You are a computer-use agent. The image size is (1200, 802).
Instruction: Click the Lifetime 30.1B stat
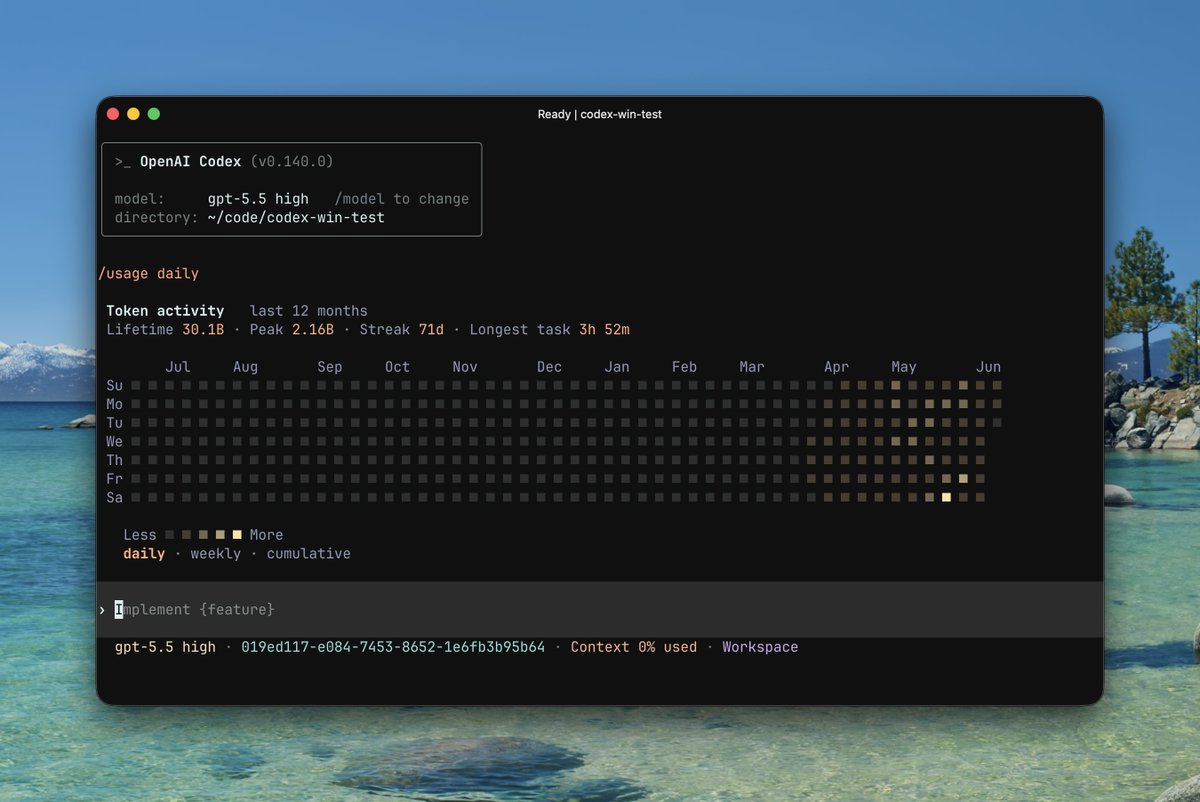165,330
